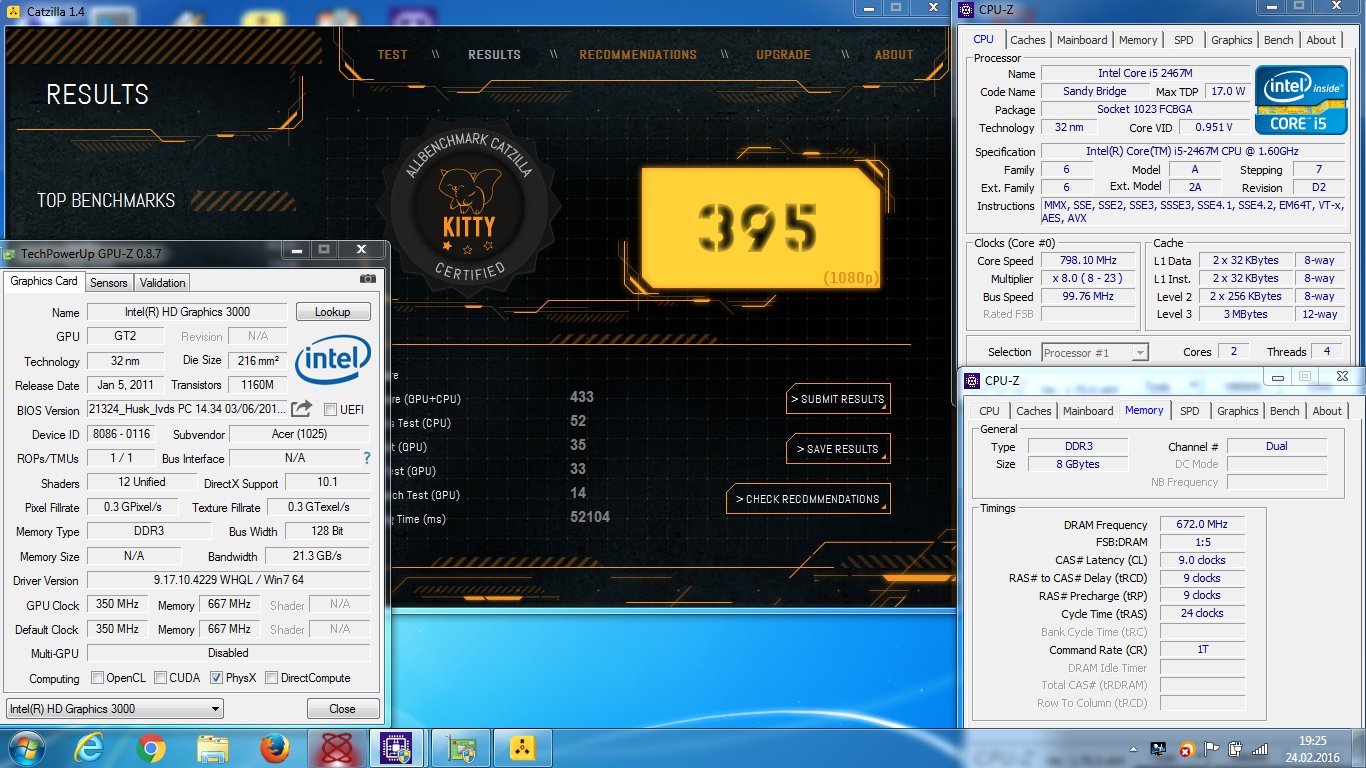Click the Bus Interface question mark icon
This screenshot has height=768, width=1366.
pos(367,458)
